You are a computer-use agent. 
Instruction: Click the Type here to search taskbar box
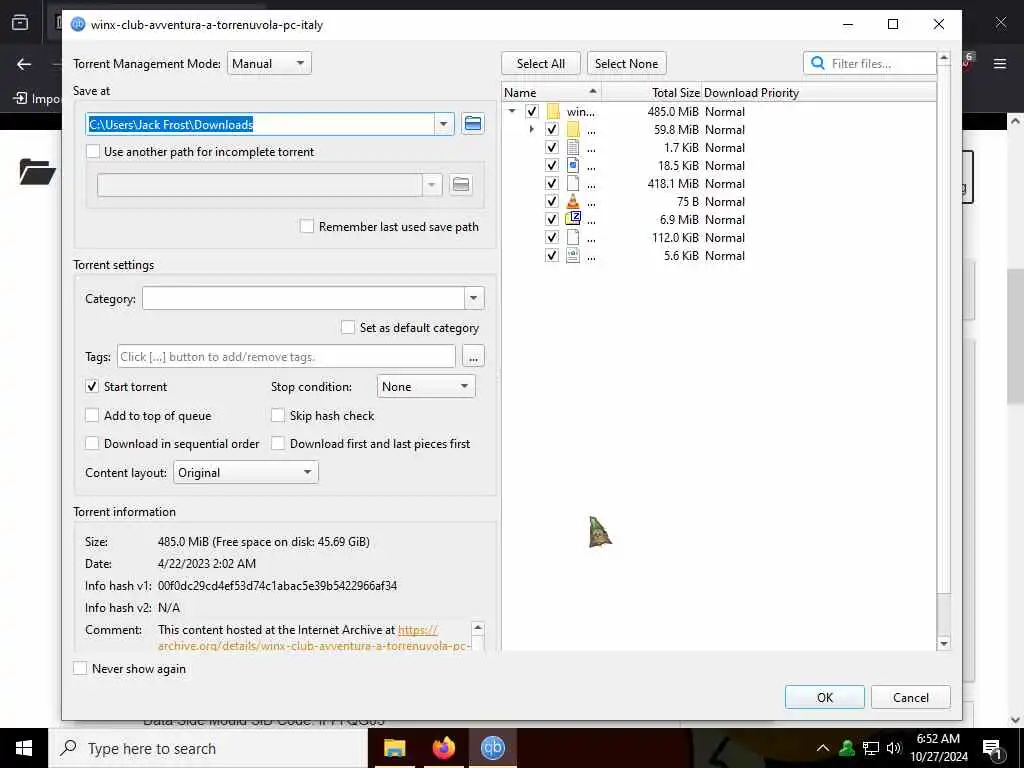tap(208, 748)
